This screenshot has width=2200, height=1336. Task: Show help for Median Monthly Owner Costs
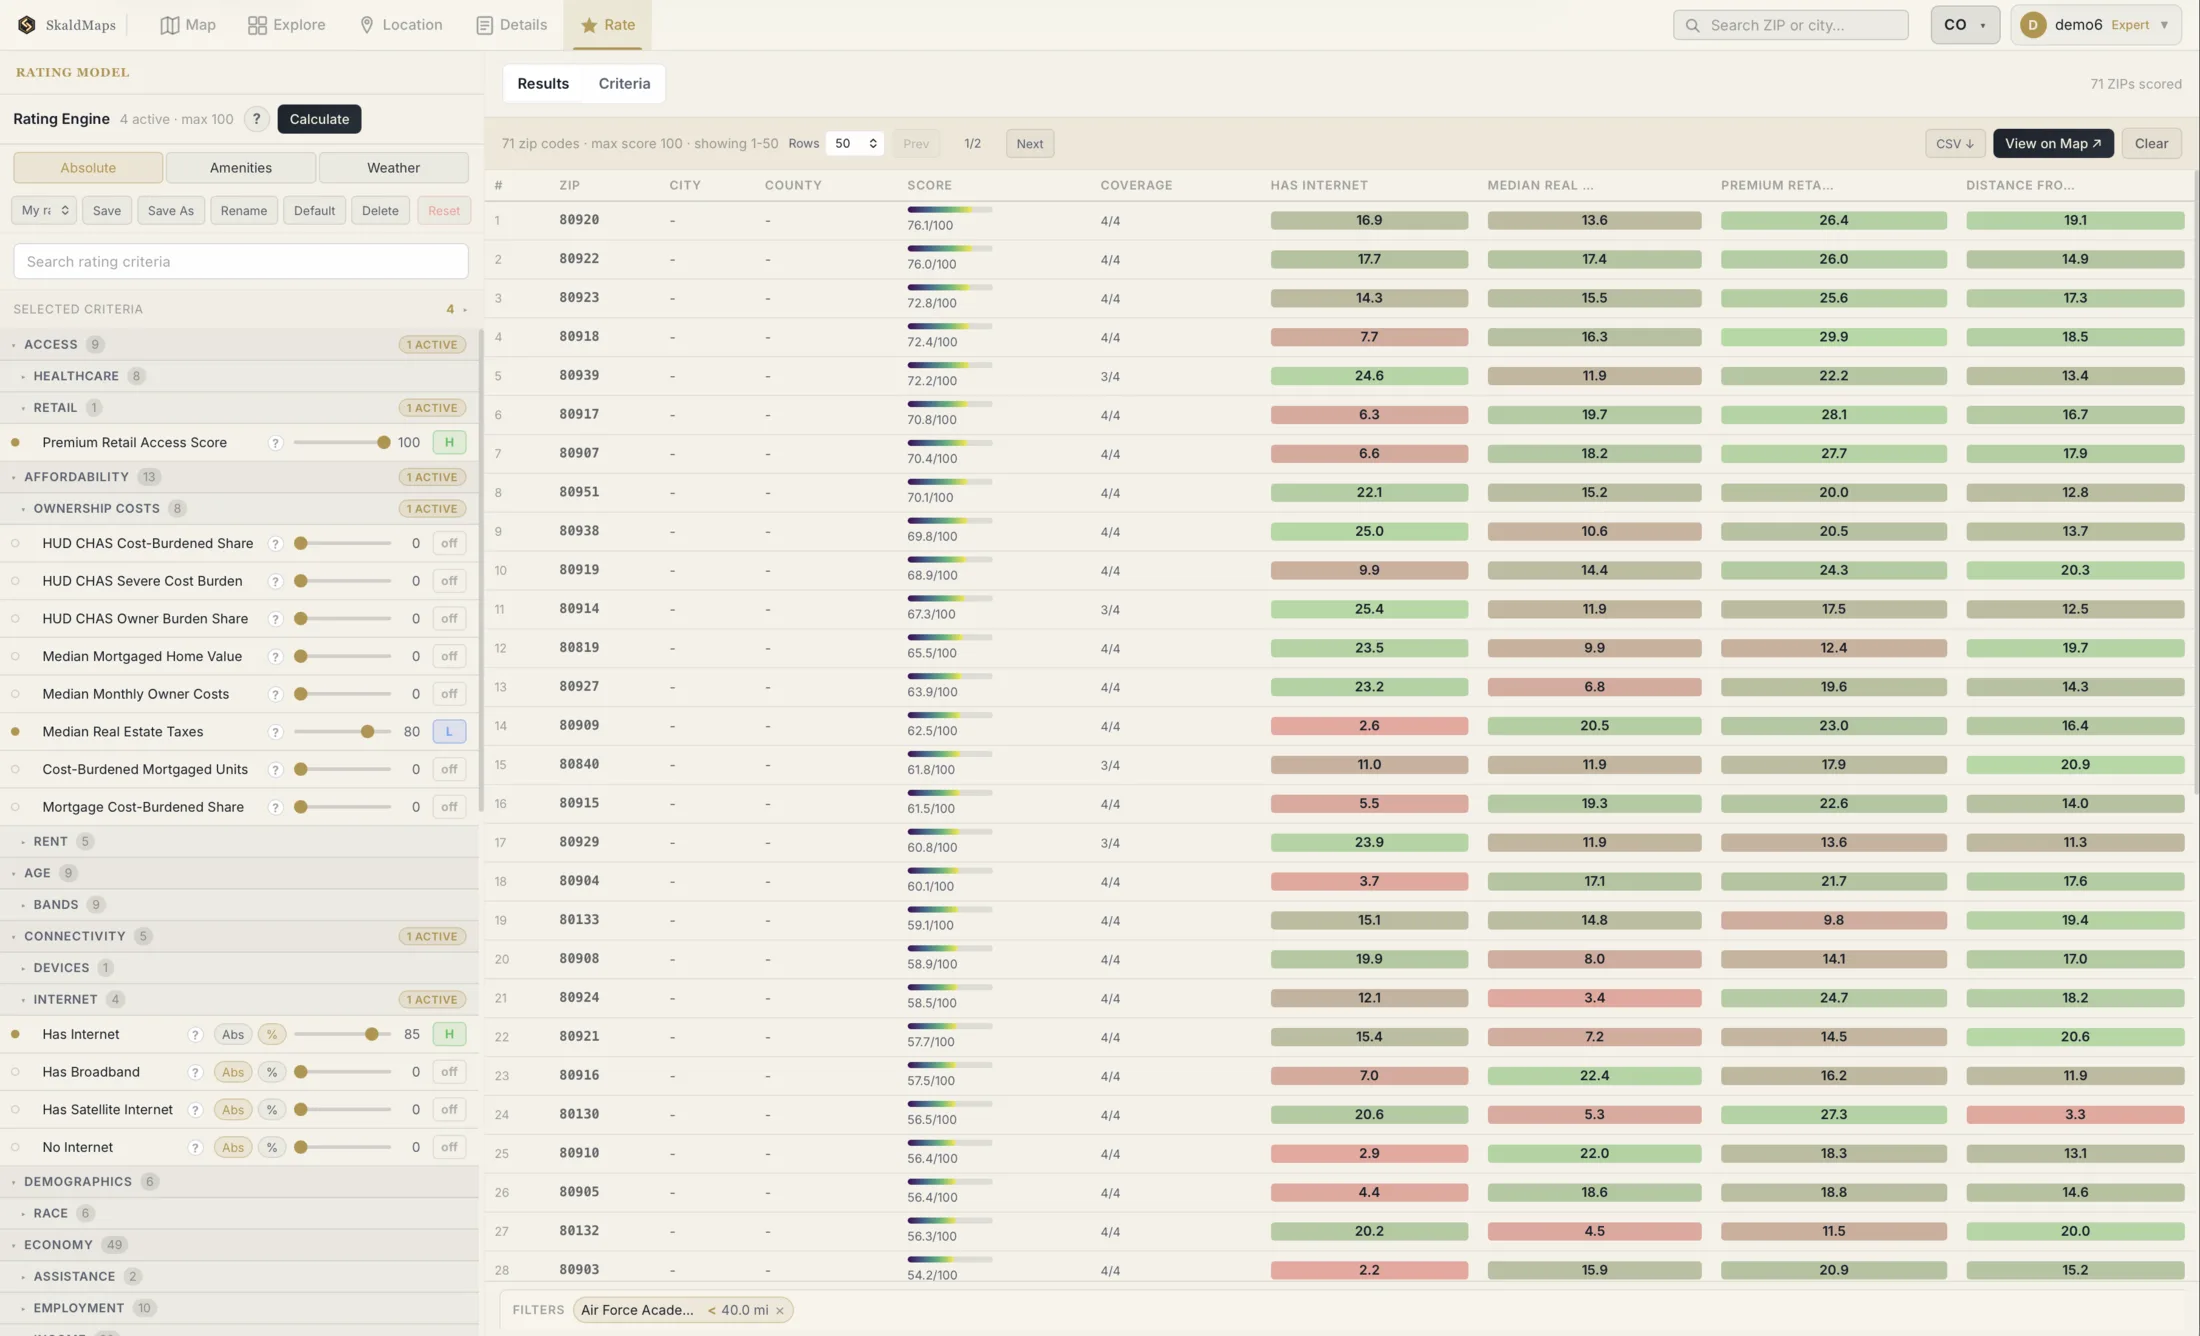click(275, 694)
